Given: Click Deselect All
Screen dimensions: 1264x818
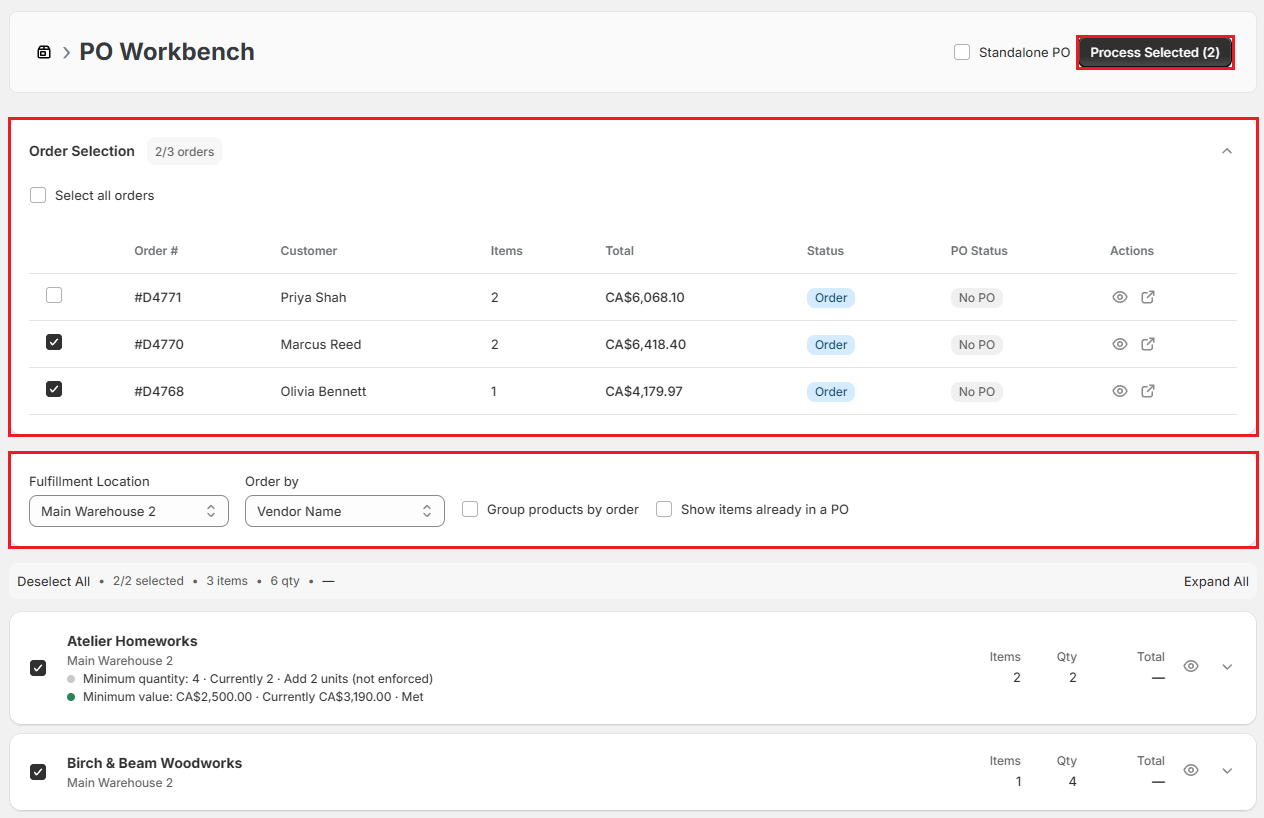Looking at the screenshot, I should coord(54,581).
